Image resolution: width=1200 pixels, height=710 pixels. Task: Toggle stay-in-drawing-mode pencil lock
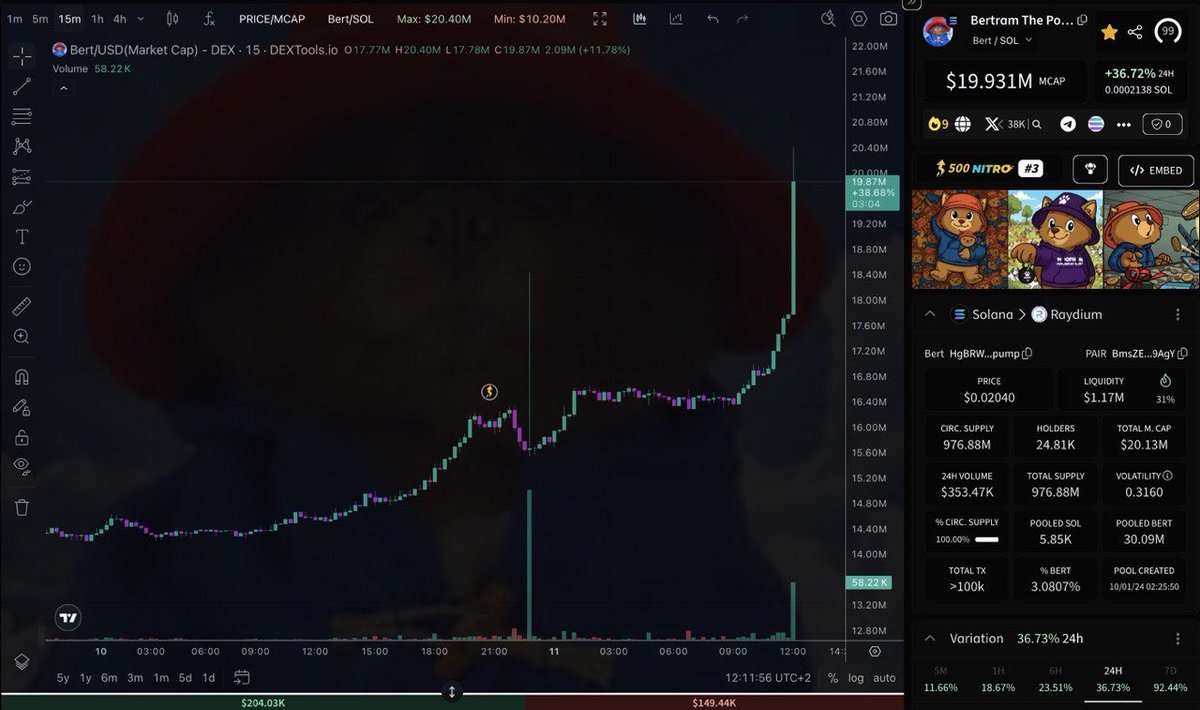coord(22,407)
